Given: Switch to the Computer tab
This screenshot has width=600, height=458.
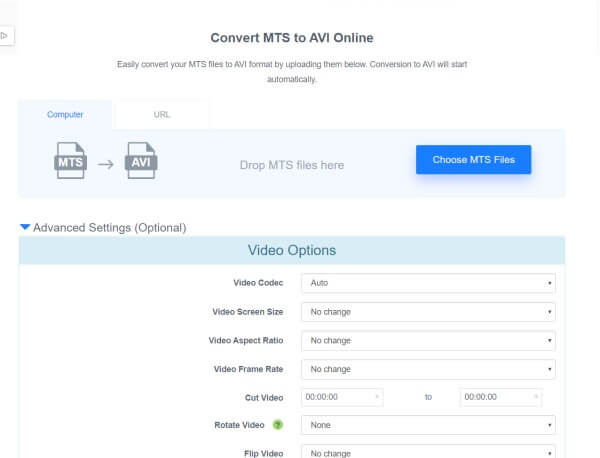Looking at the screenshot, I should coord(65,114).
